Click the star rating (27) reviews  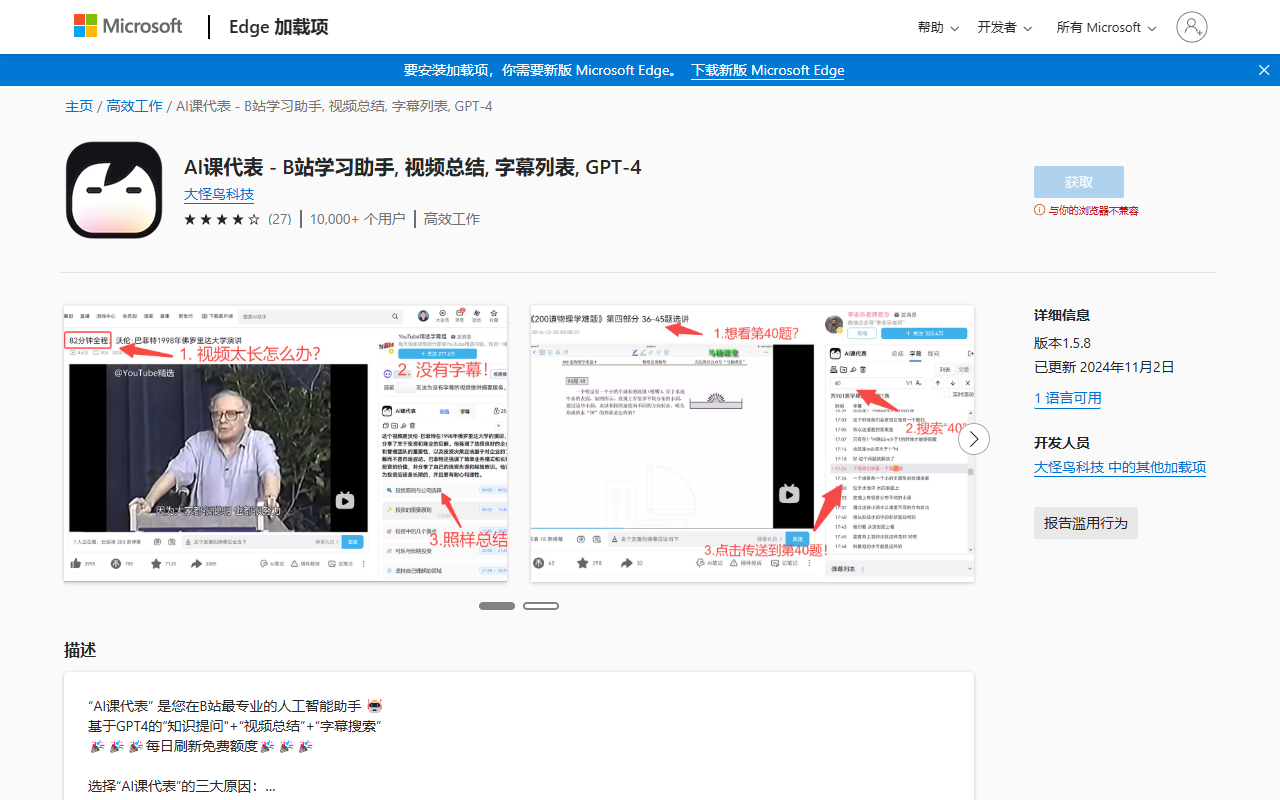(x=238, y=219)
